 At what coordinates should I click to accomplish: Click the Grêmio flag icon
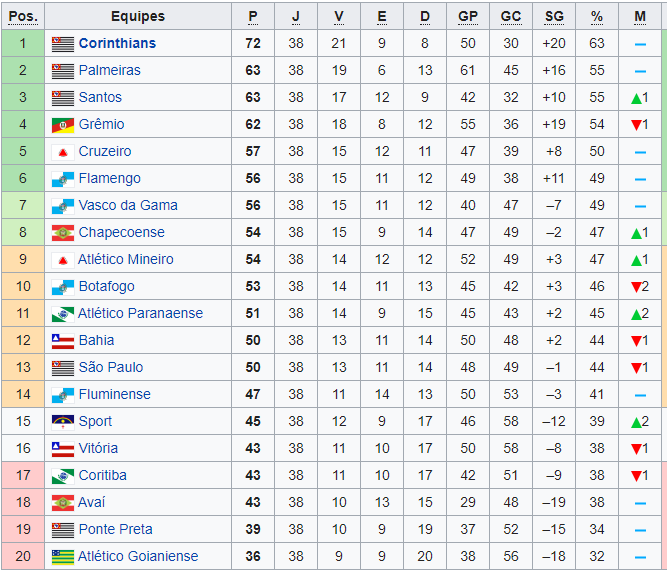tap(63, 125)
